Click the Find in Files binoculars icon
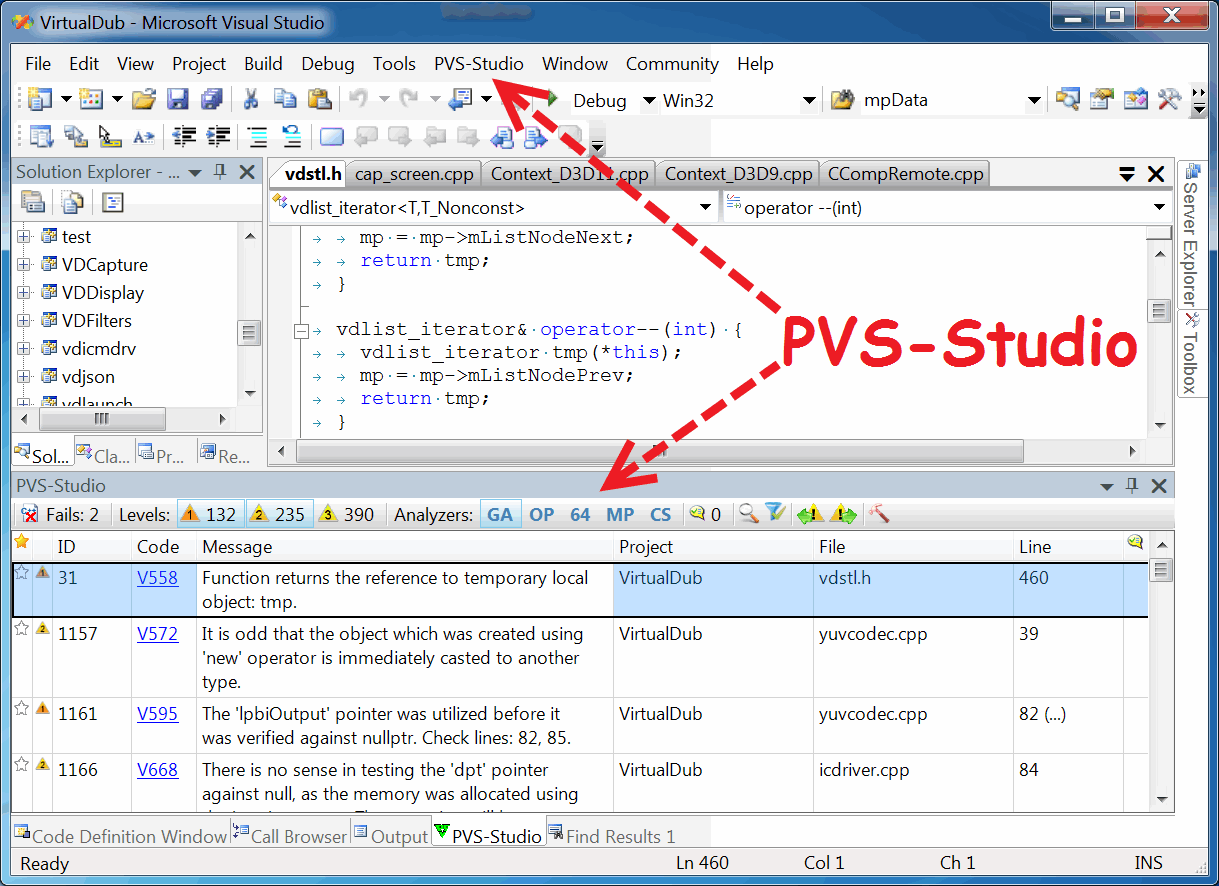Viewport: 1219px width, 886px height. (x=842, y=100)
